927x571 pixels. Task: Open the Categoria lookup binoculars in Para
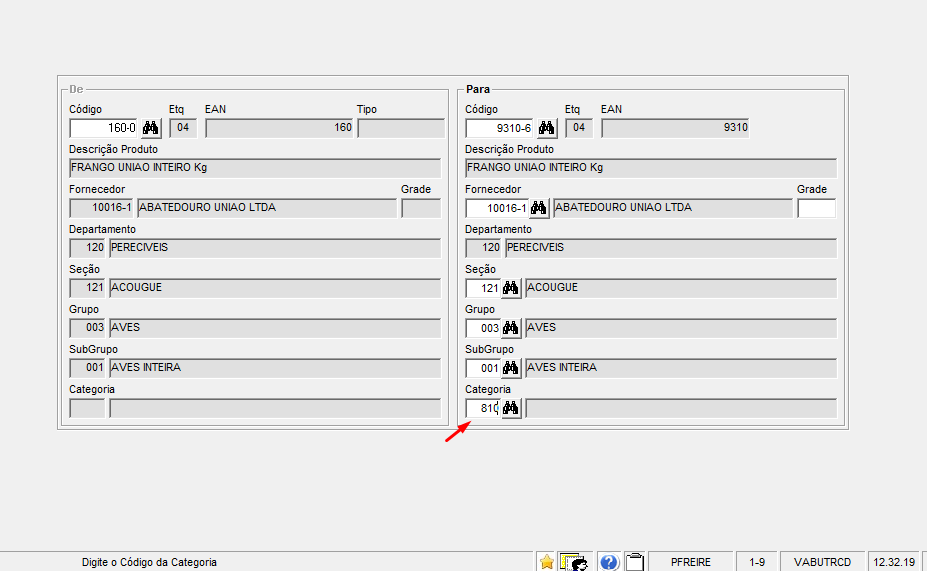(511, 408)
